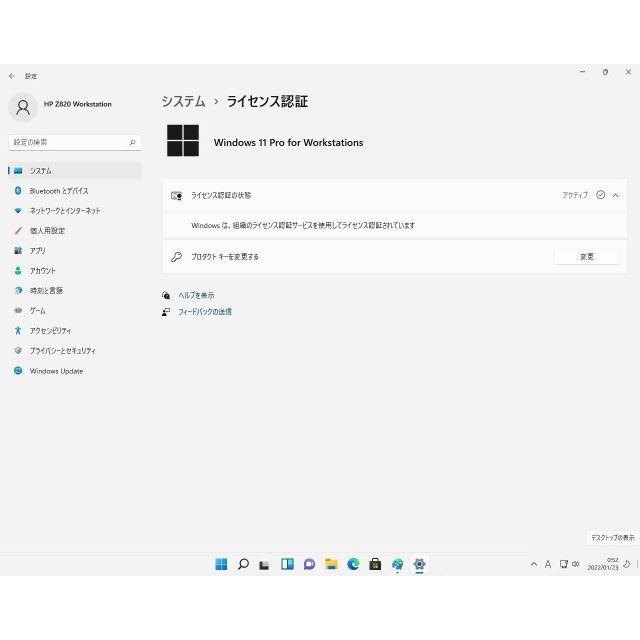Click the IME input mode A indicator
Viewport: 640px width, 640px height.
(548, 564)
